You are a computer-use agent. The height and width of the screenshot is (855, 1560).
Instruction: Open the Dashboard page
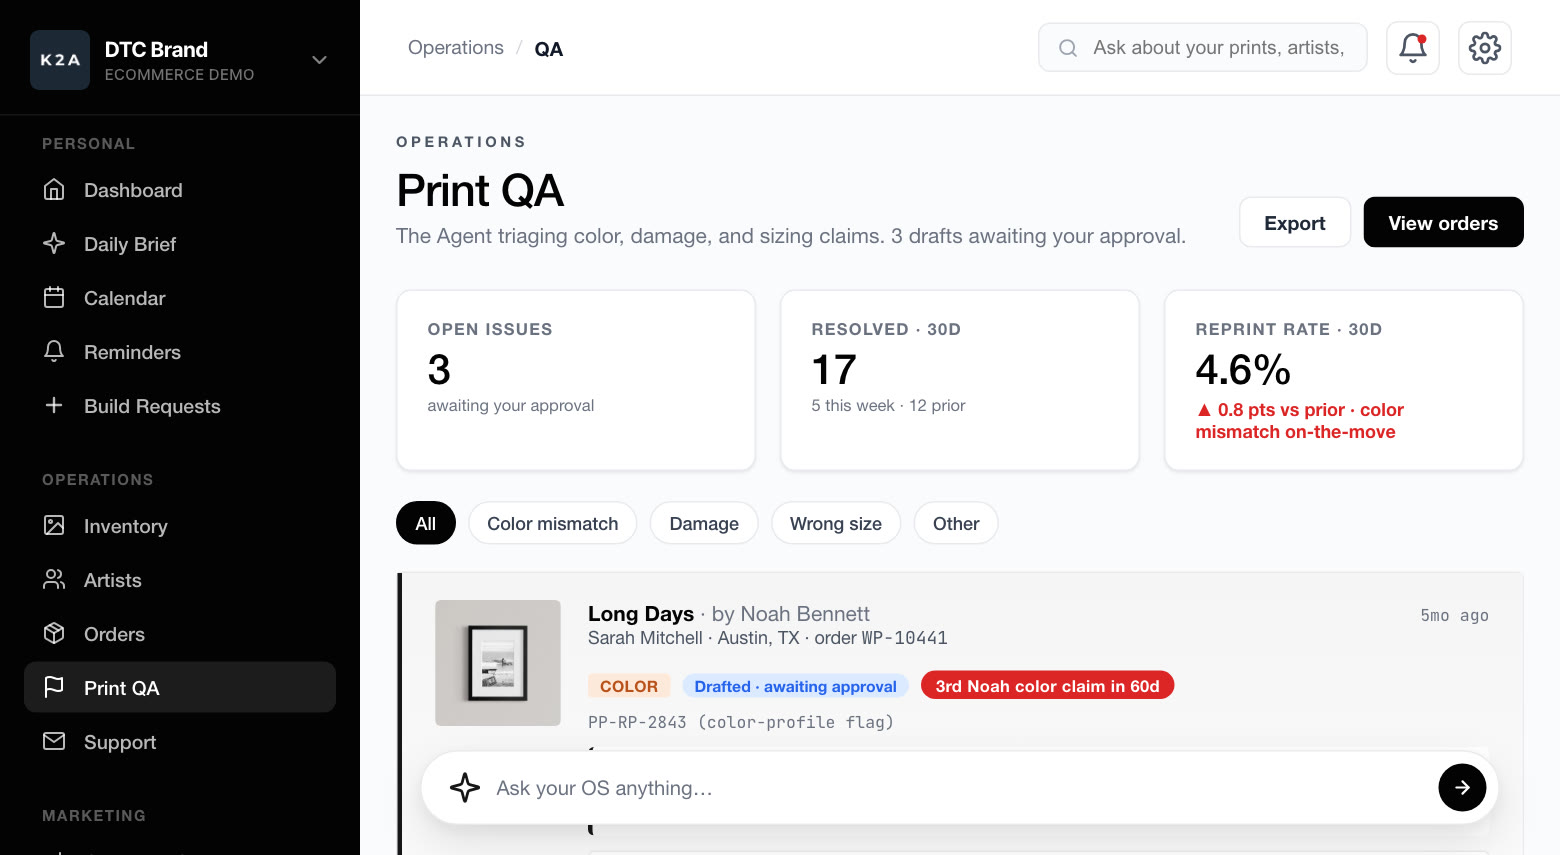180,190
